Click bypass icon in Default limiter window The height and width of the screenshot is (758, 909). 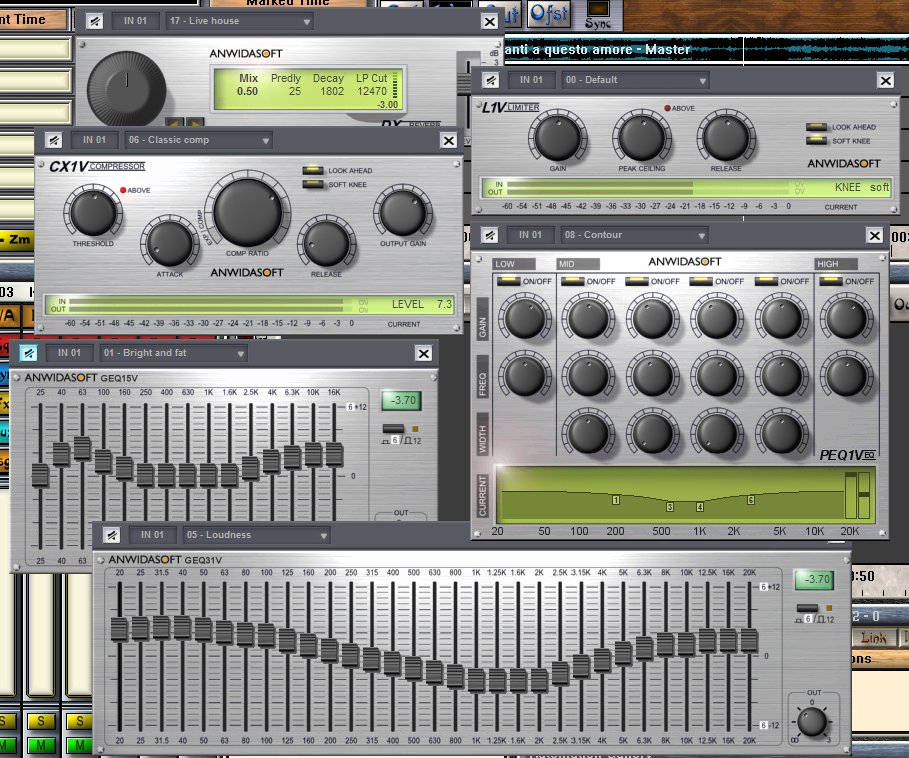[491, 80]
